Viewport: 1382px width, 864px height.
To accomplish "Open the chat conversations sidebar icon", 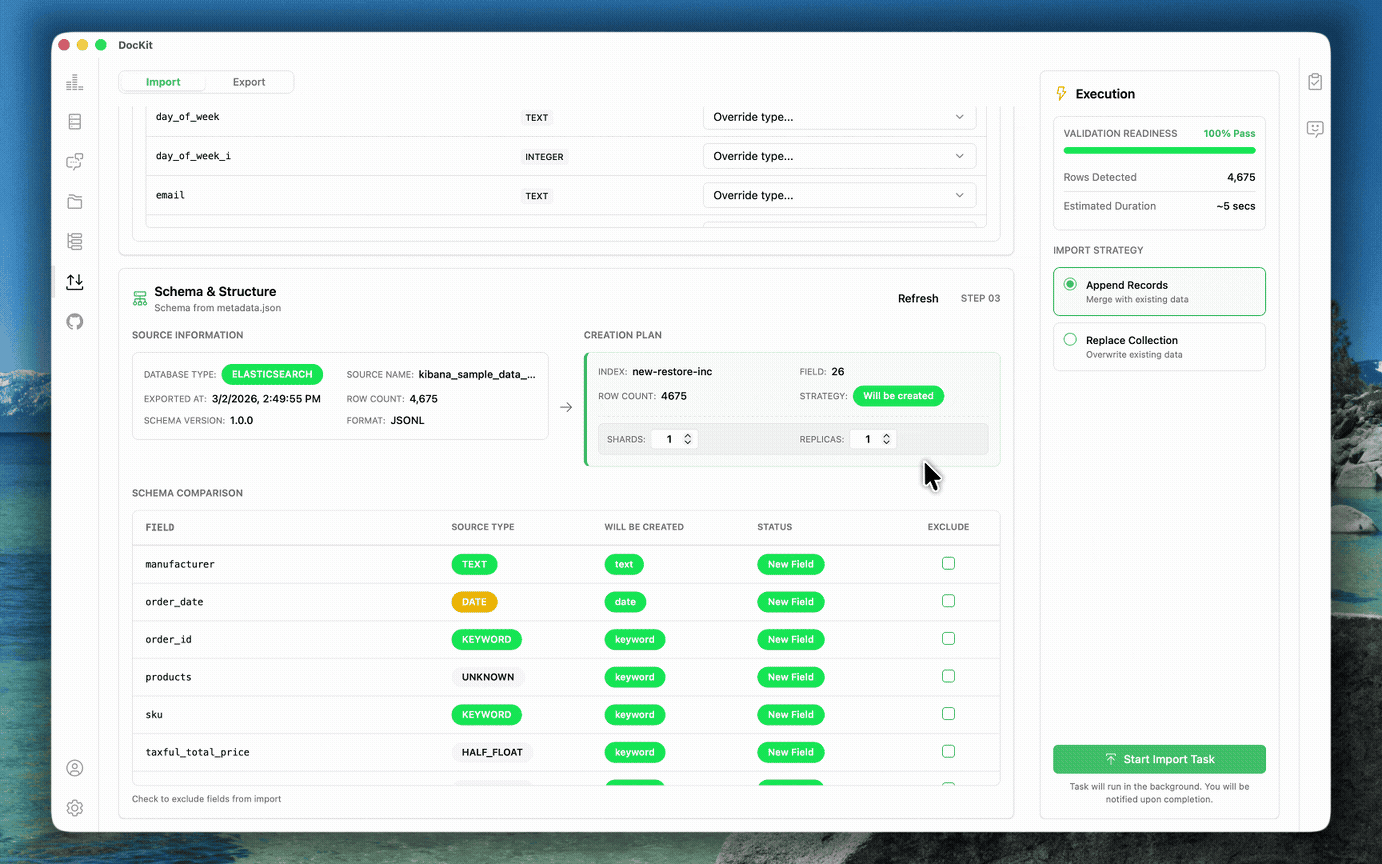I will [x=74, y=162].
